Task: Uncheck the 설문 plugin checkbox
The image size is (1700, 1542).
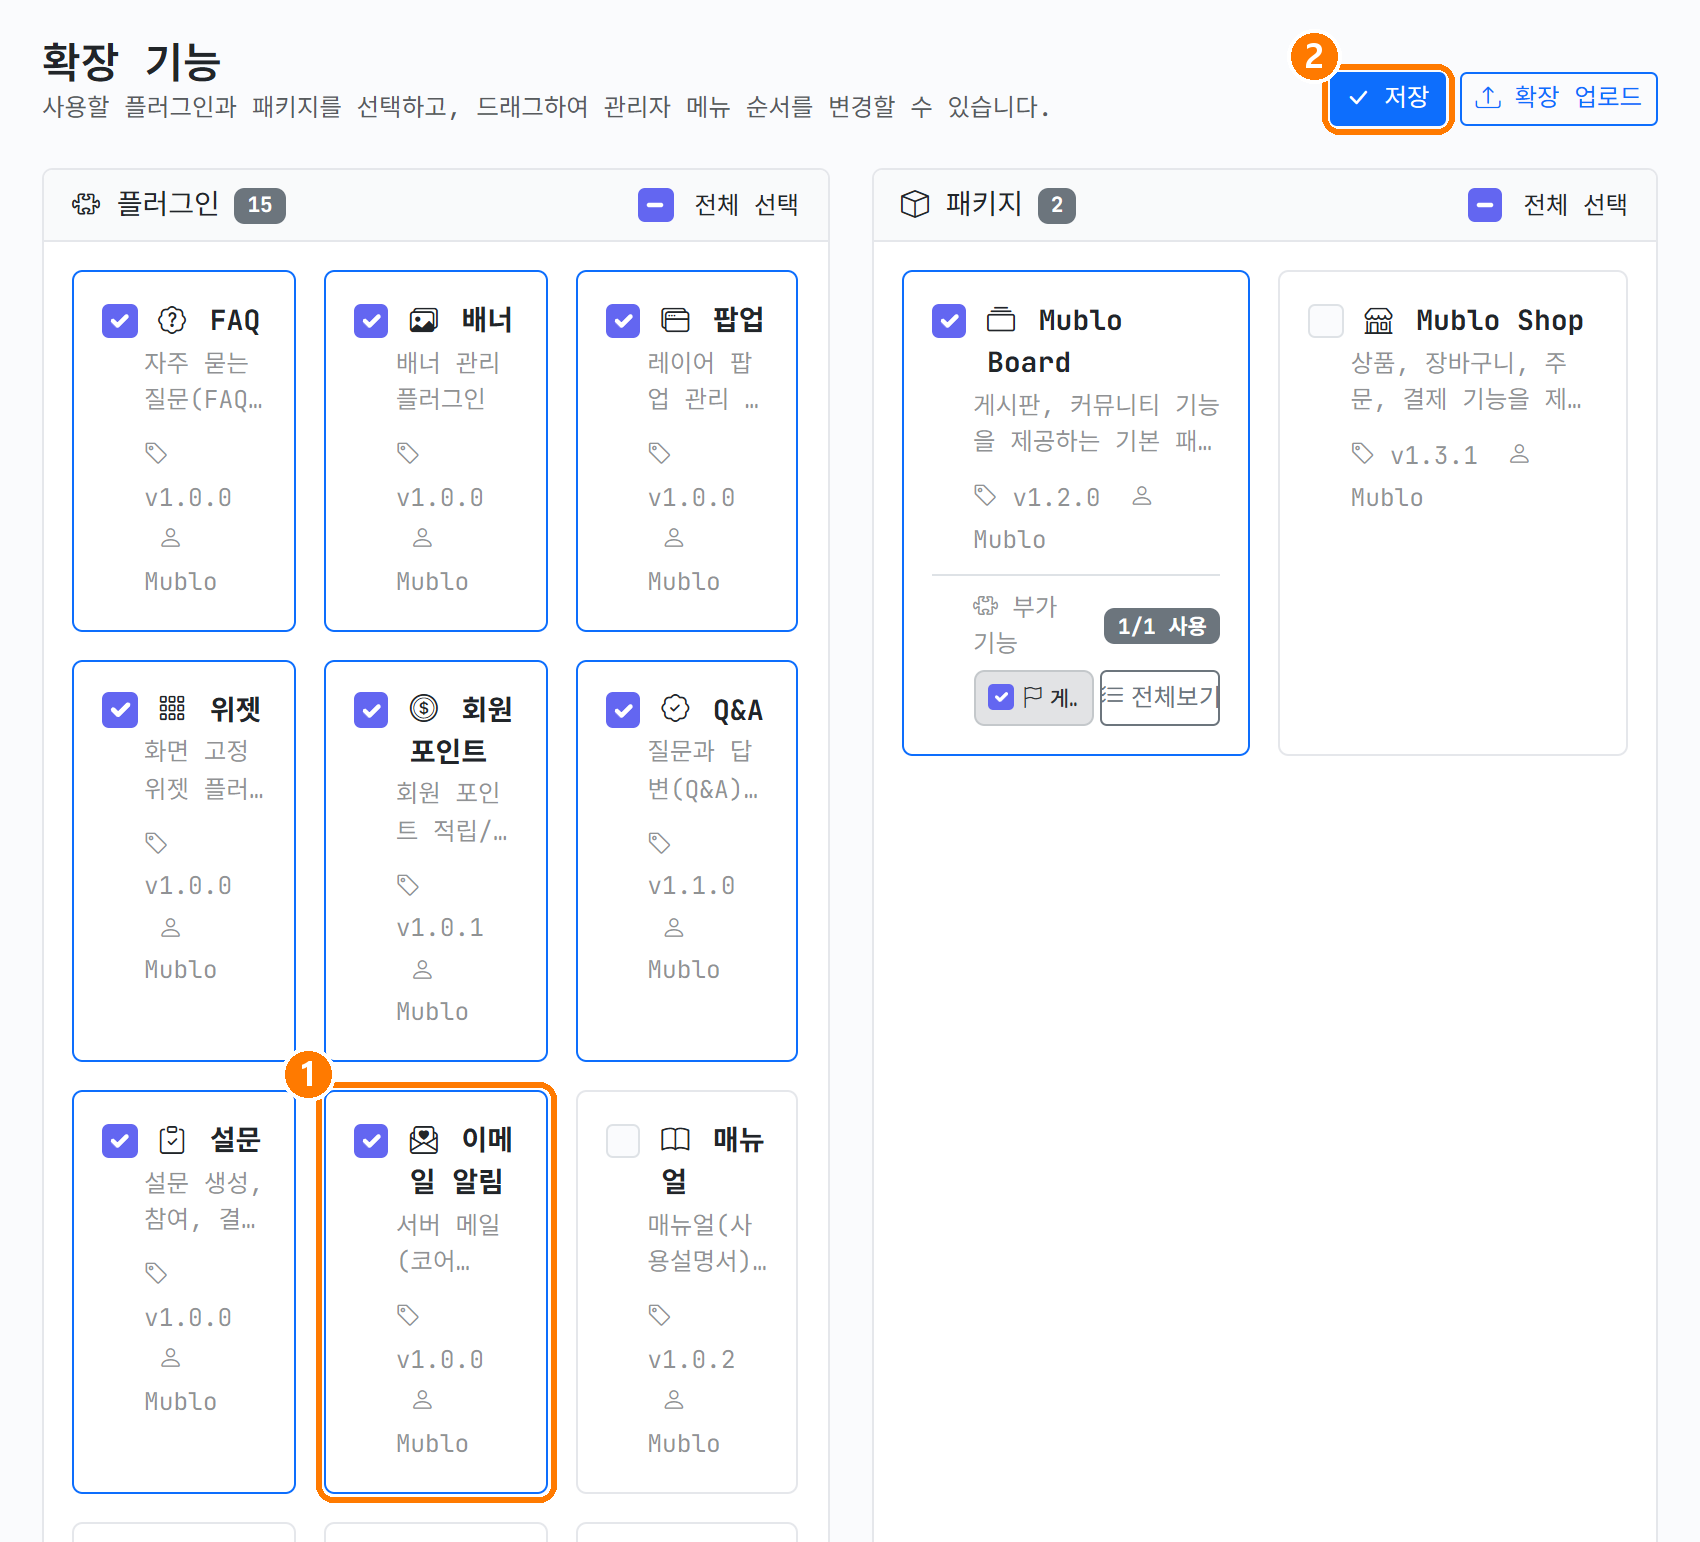Action: (120, 1140)
